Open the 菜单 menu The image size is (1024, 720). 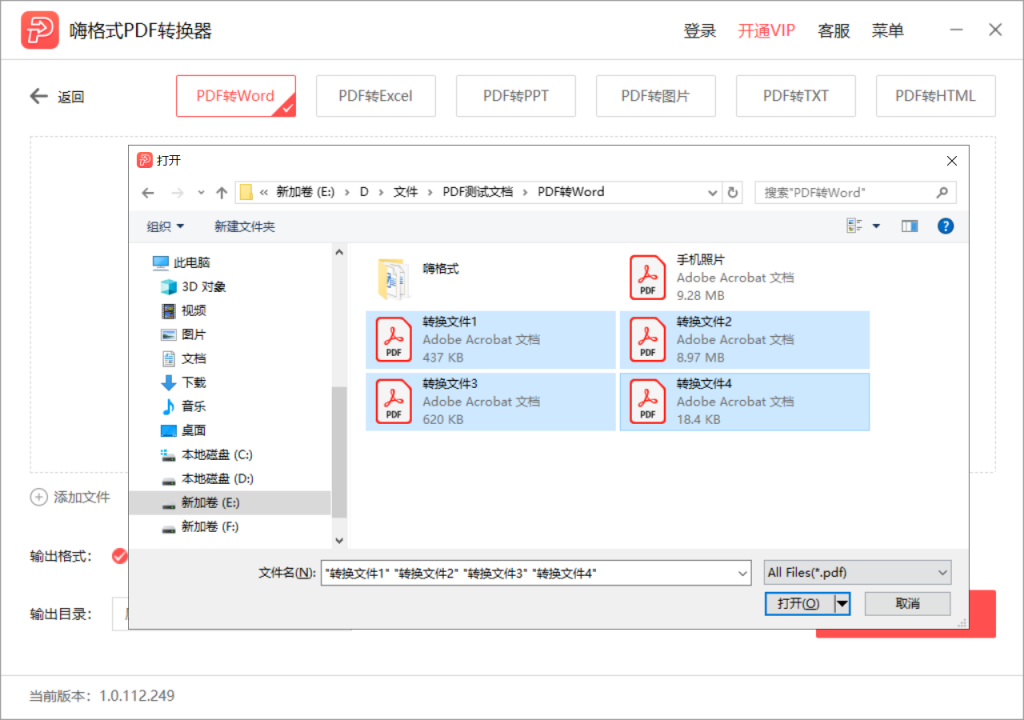888,31
